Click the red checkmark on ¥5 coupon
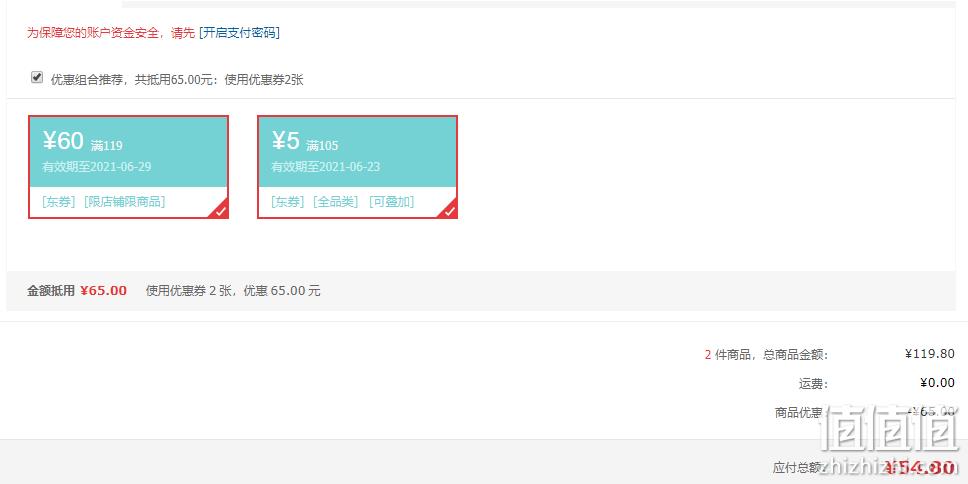The width and height of the screenshot is (968, 484). click(x=449, y=211)
